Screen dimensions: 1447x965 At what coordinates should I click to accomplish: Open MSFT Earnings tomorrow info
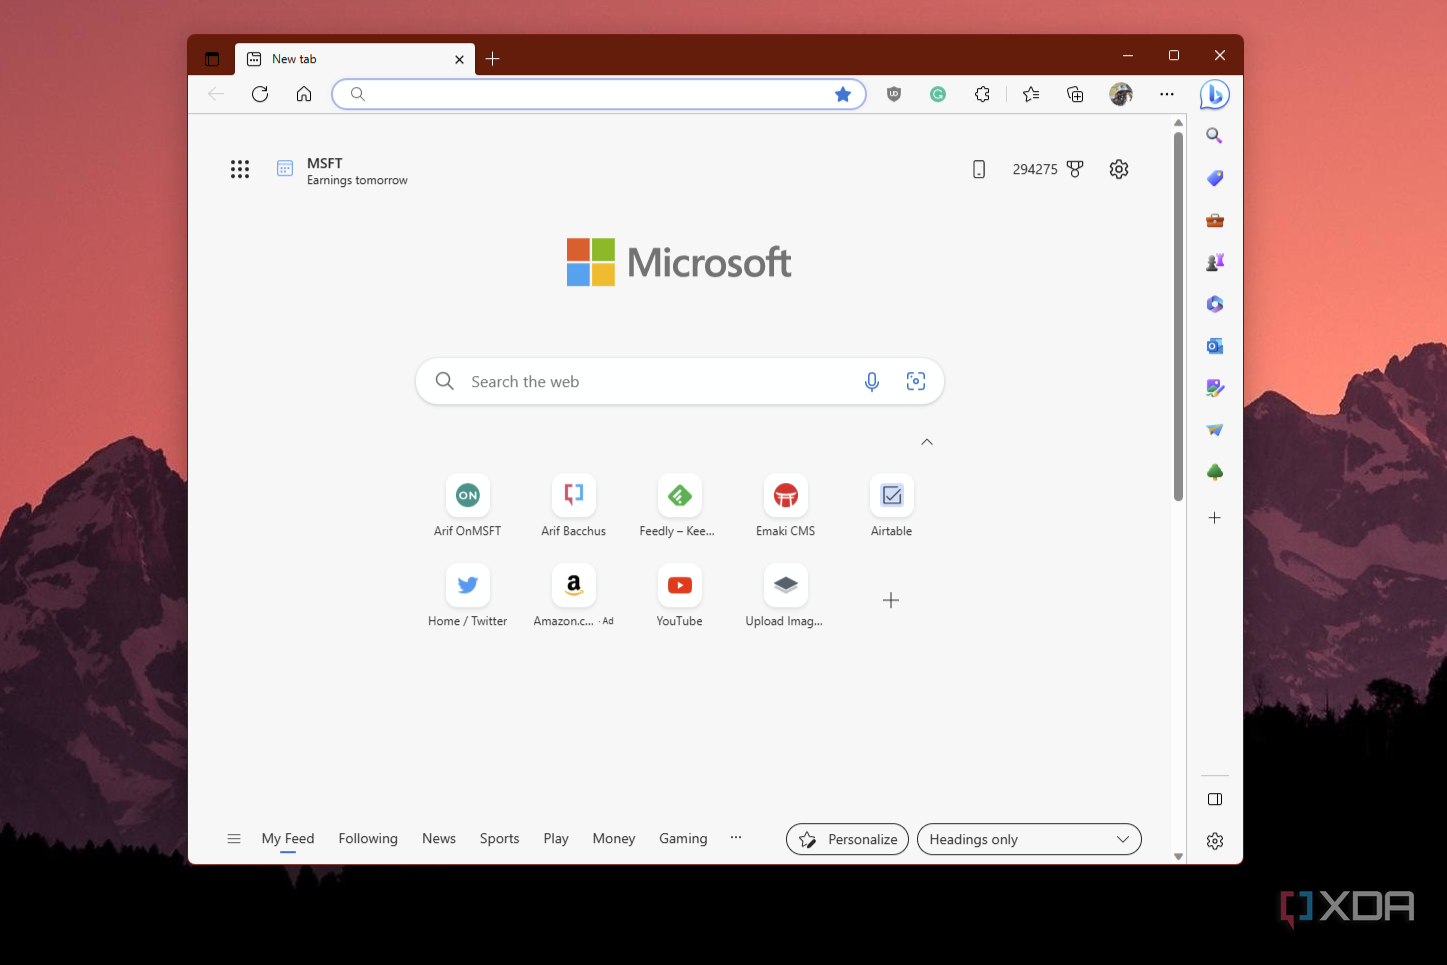(x=342, y=171)
